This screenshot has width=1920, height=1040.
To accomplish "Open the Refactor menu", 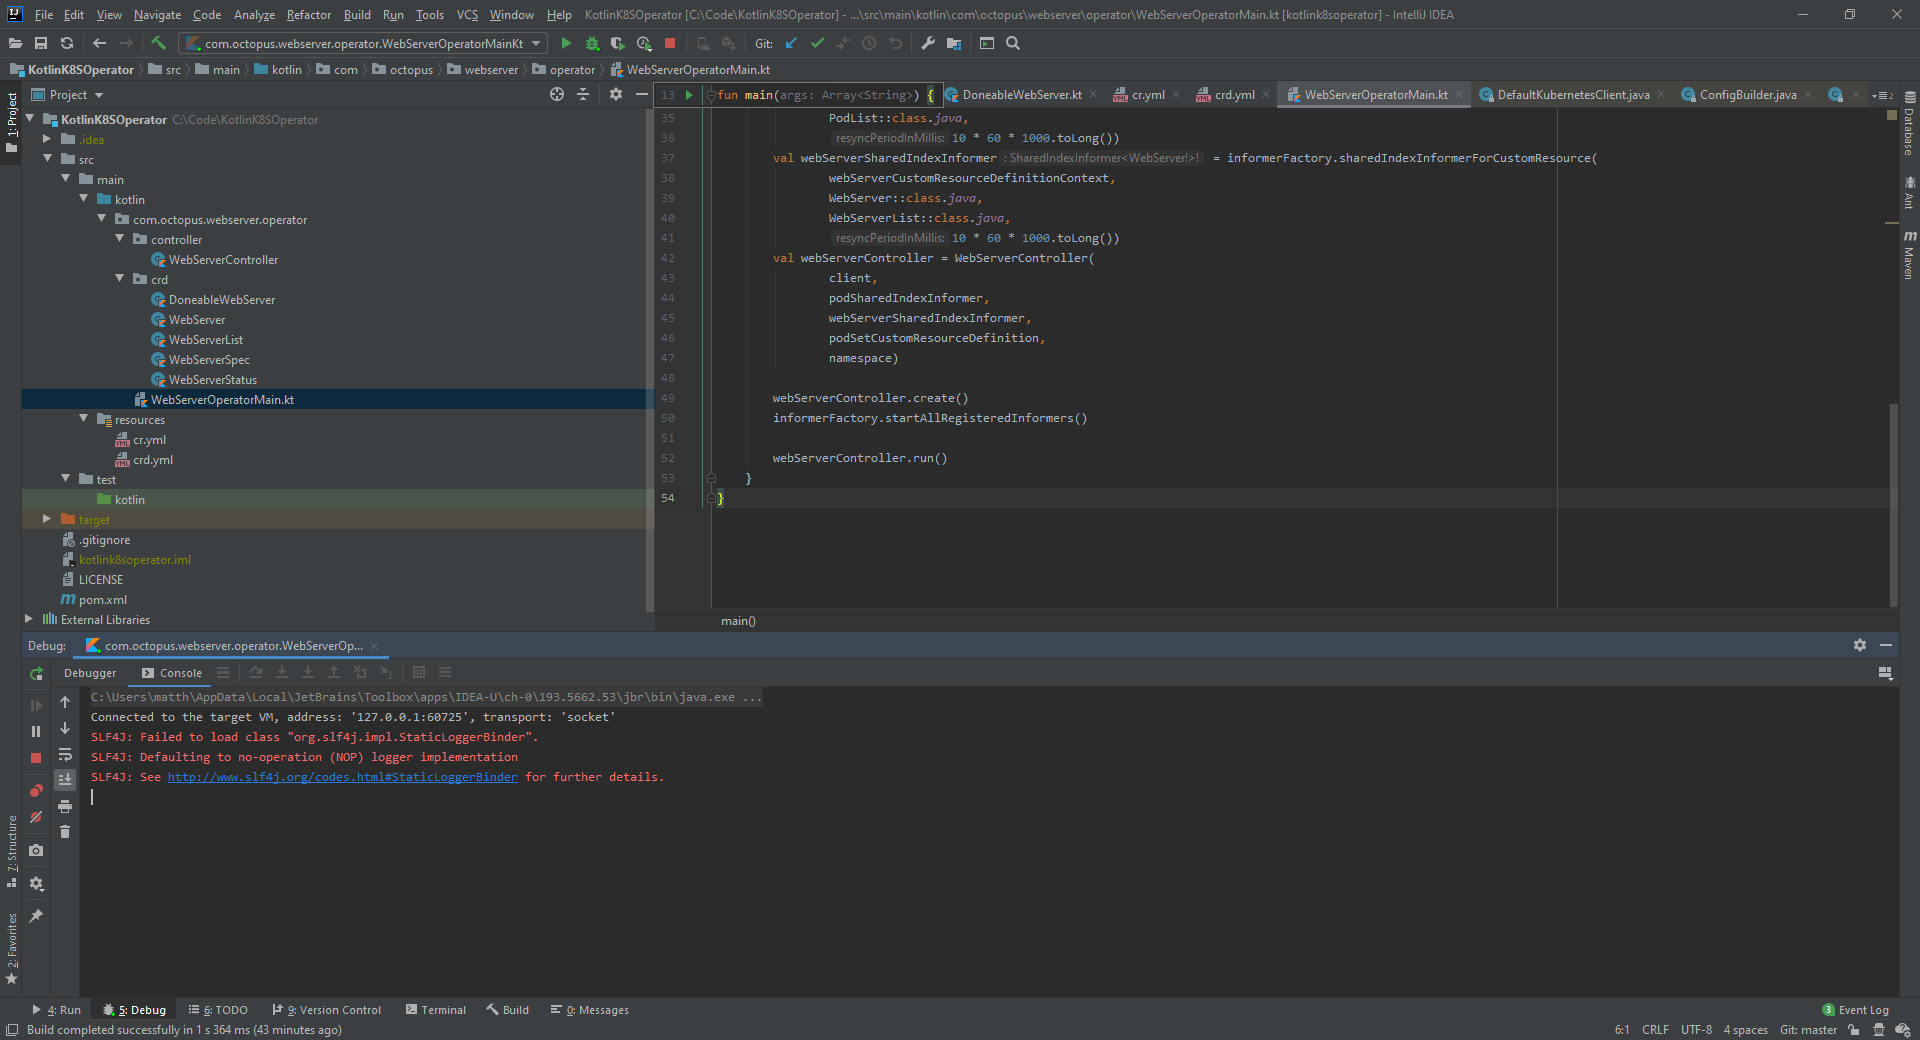I will pyautogui.click(x=308, y=15).
